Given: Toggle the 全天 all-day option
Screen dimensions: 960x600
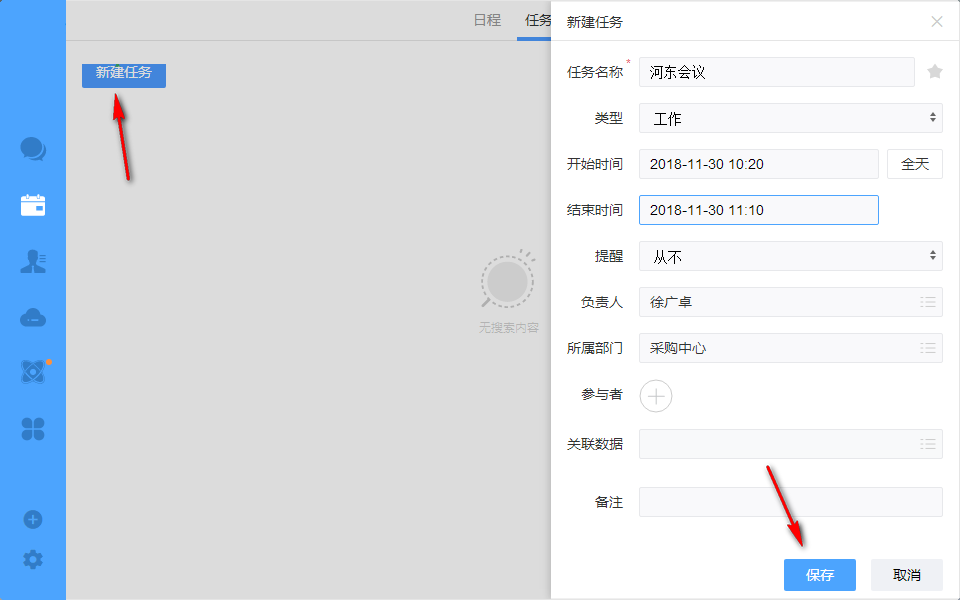Looking at the screenshot, I should pos(914,164).
